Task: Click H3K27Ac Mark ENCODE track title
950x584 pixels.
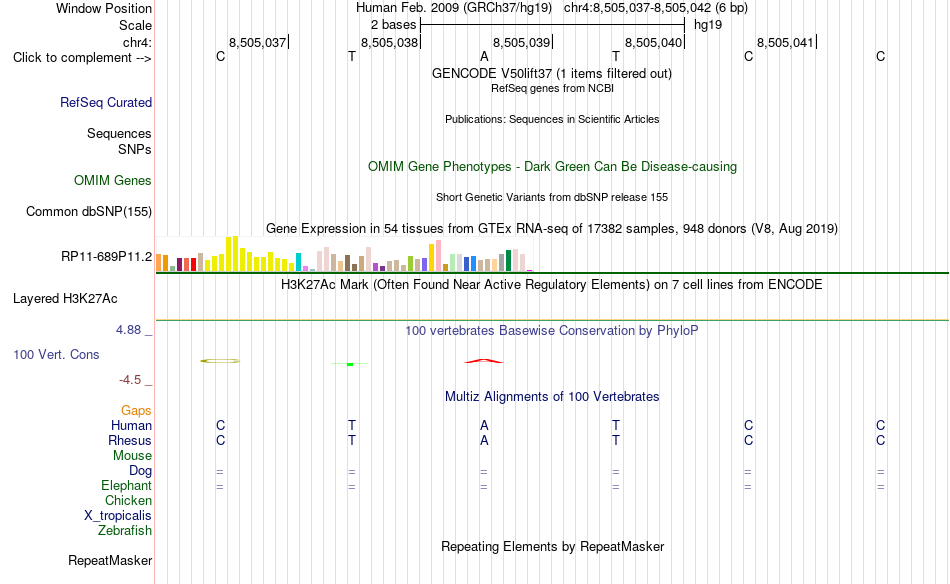Action: (551, 285)
